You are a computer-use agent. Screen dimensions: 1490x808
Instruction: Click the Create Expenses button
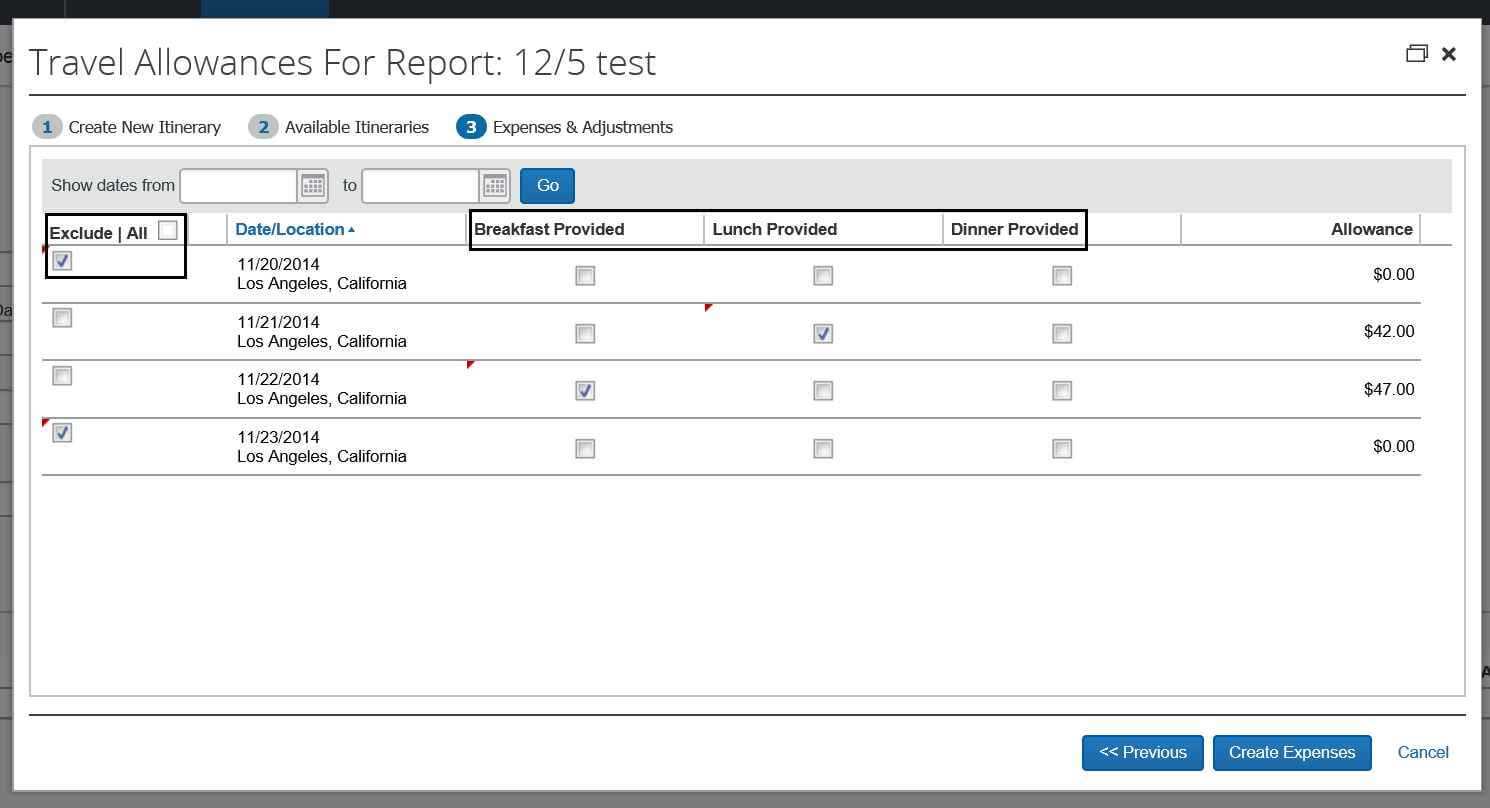click(x=1291, y=752)
